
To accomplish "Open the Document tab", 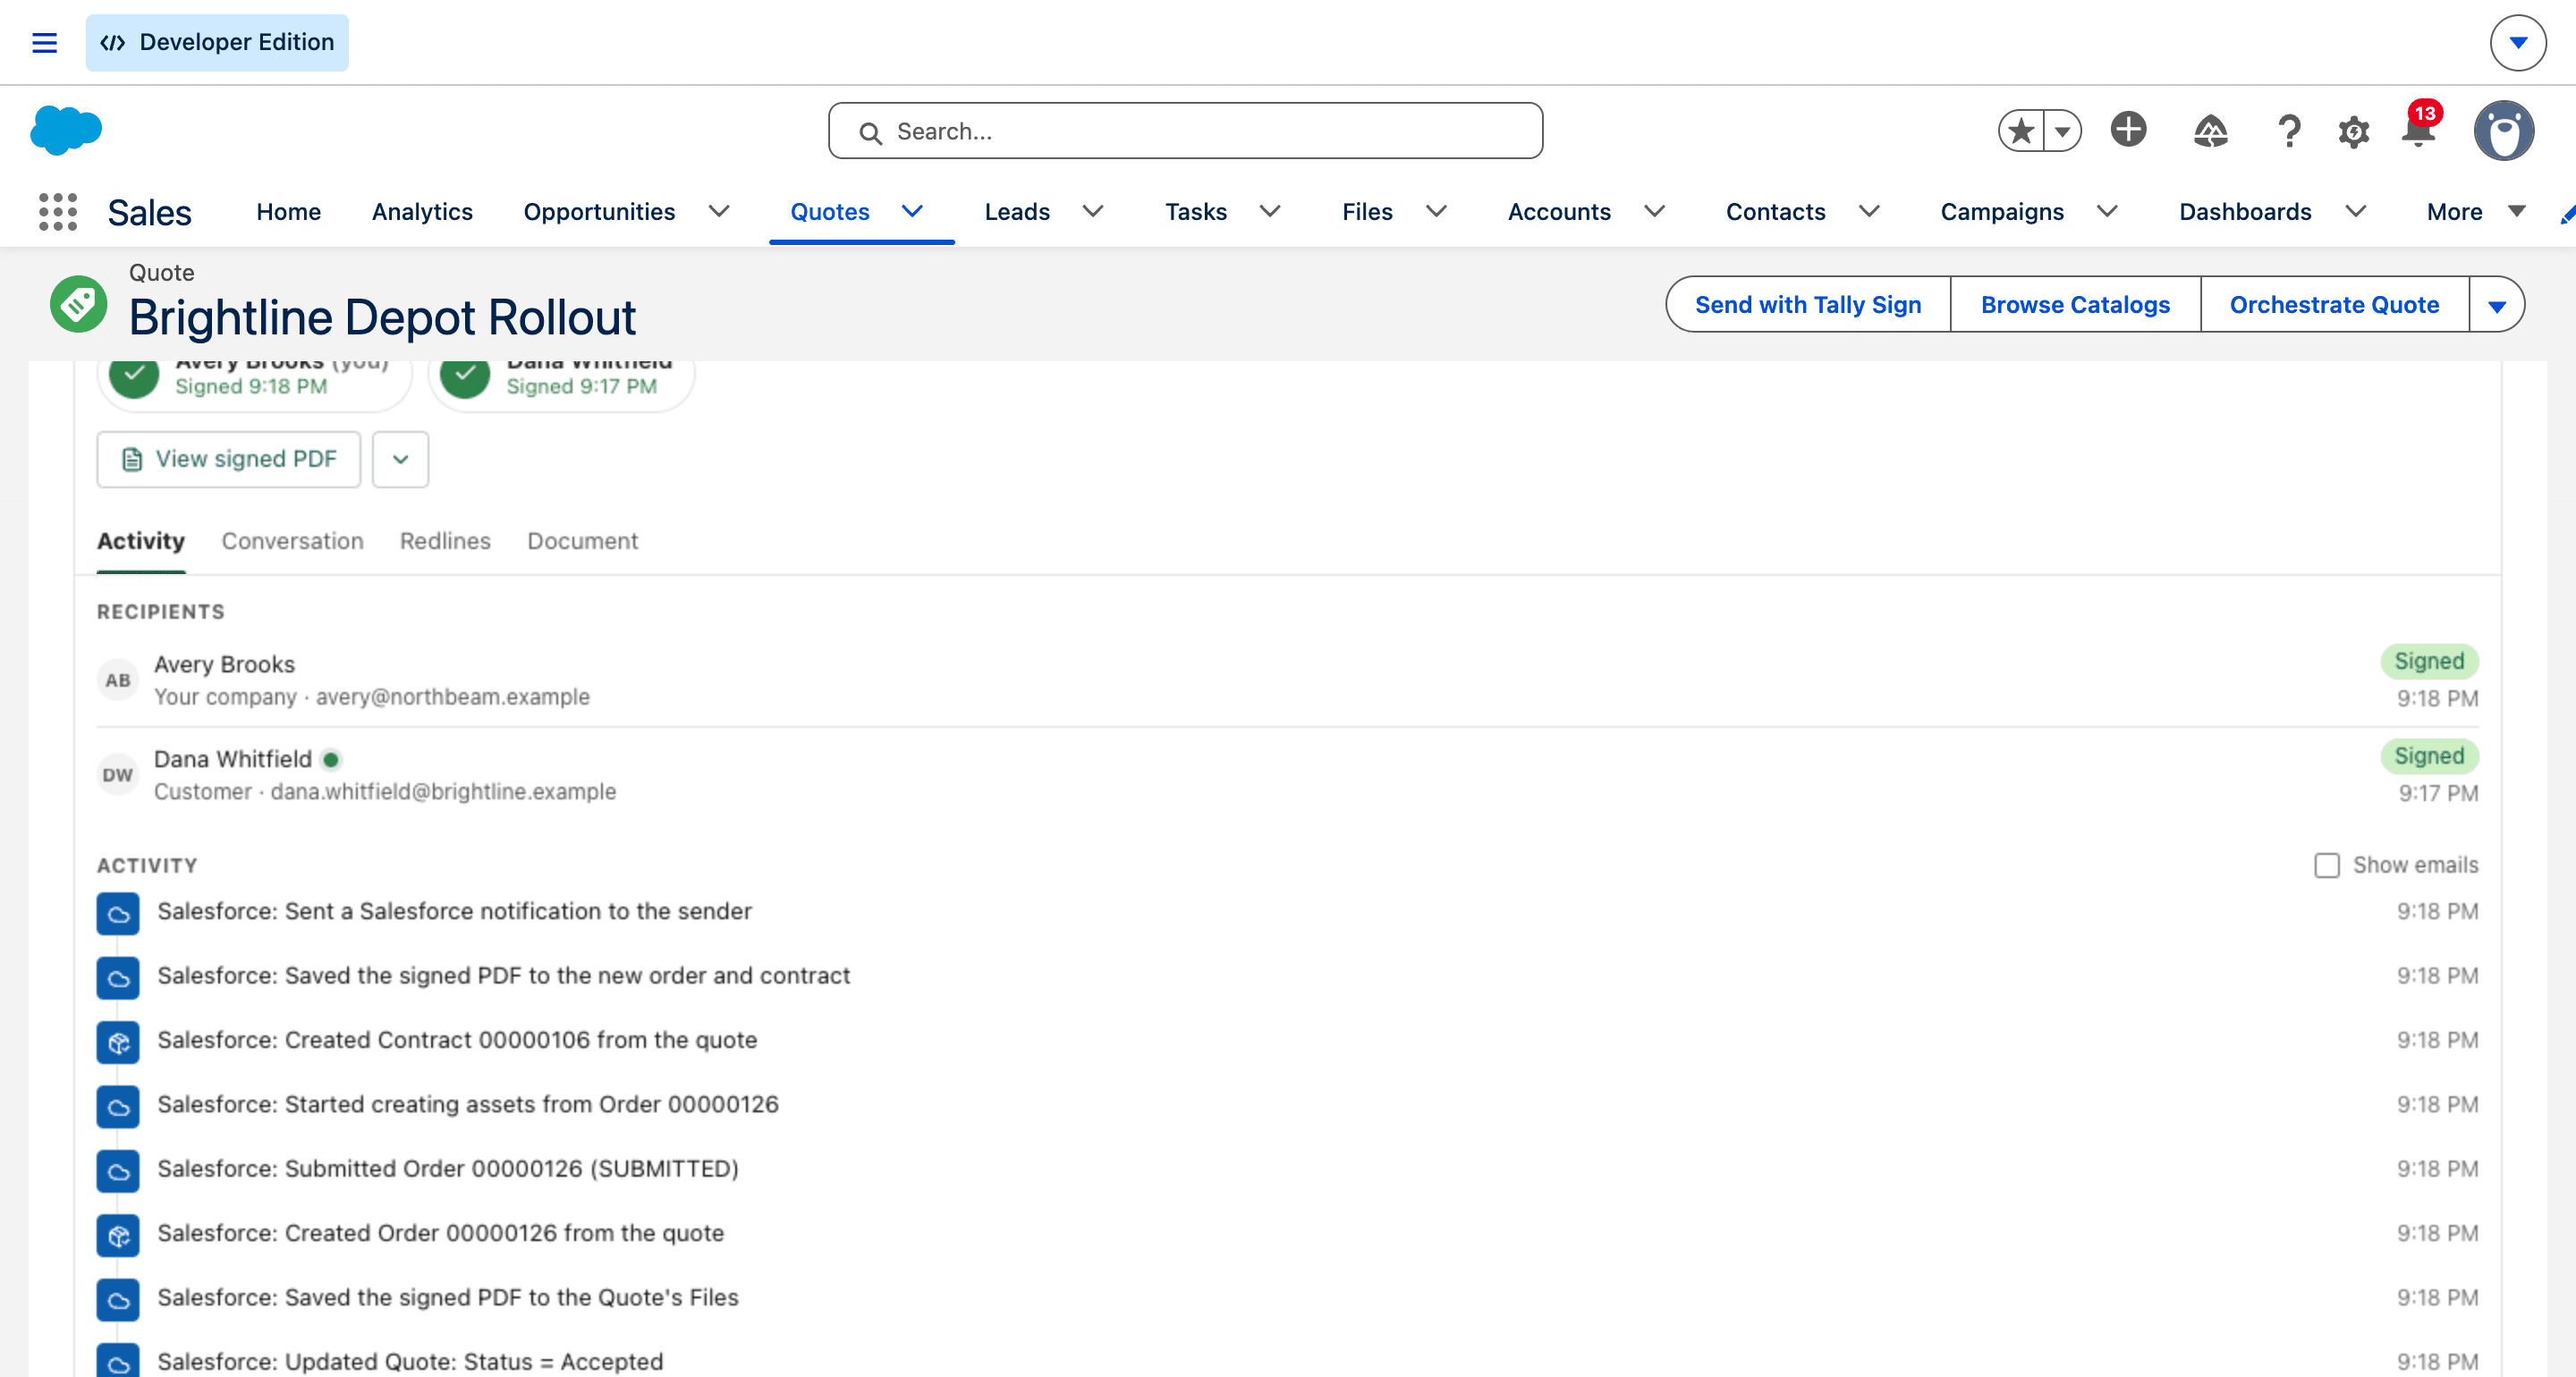I will [582, 541].
